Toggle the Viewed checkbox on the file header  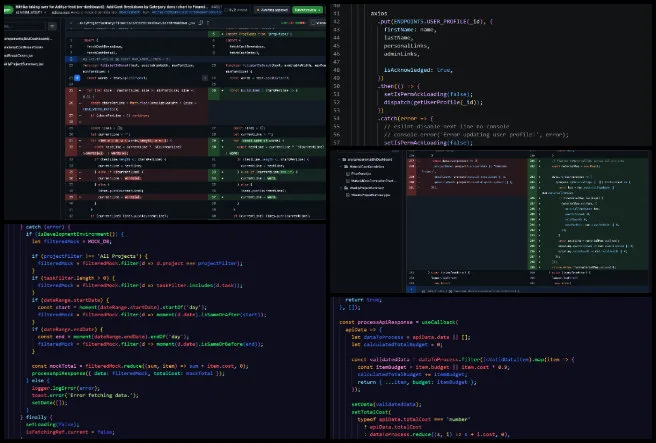(x=314, y=23)
